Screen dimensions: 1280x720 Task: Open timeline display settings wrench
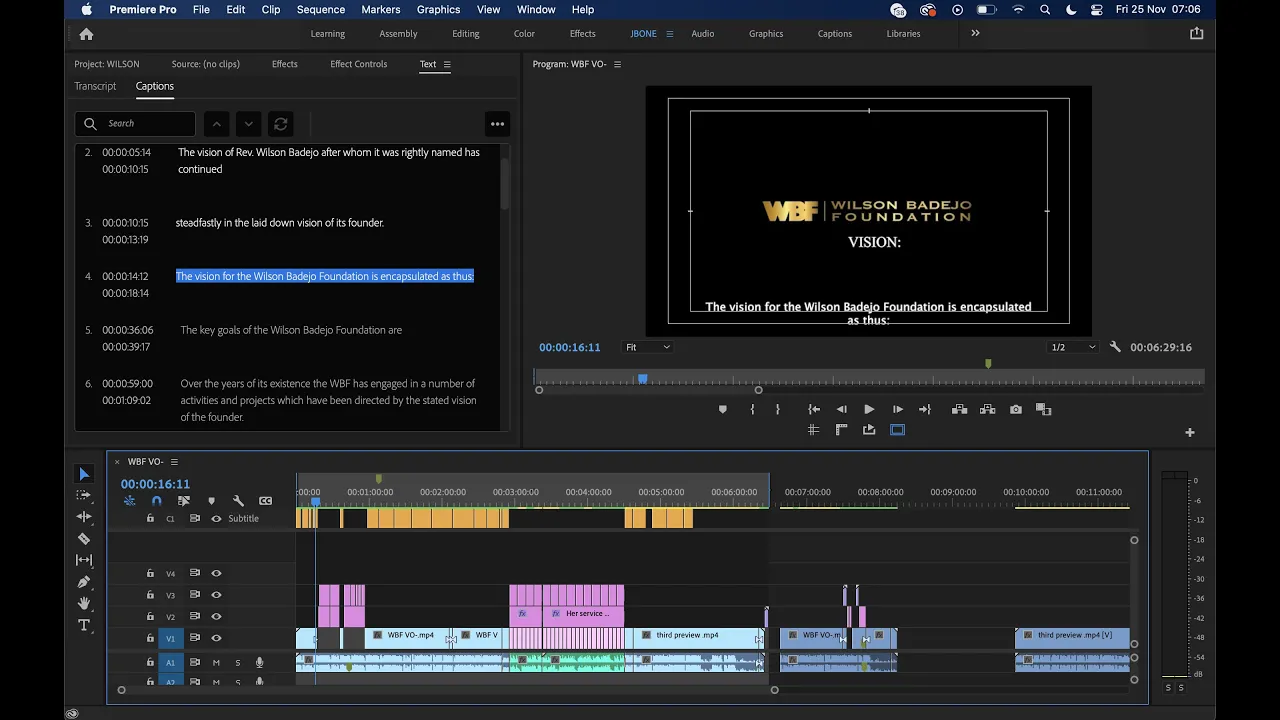[238, 501]
